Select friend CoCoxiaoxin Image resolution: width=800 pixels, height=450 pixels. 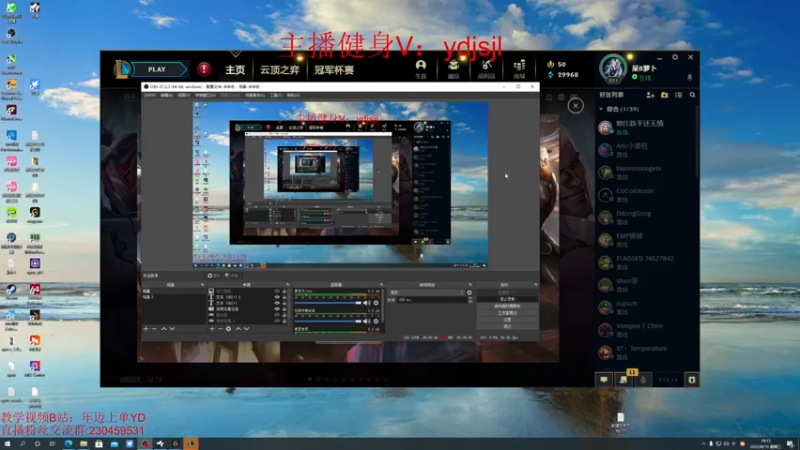point(646,194)
